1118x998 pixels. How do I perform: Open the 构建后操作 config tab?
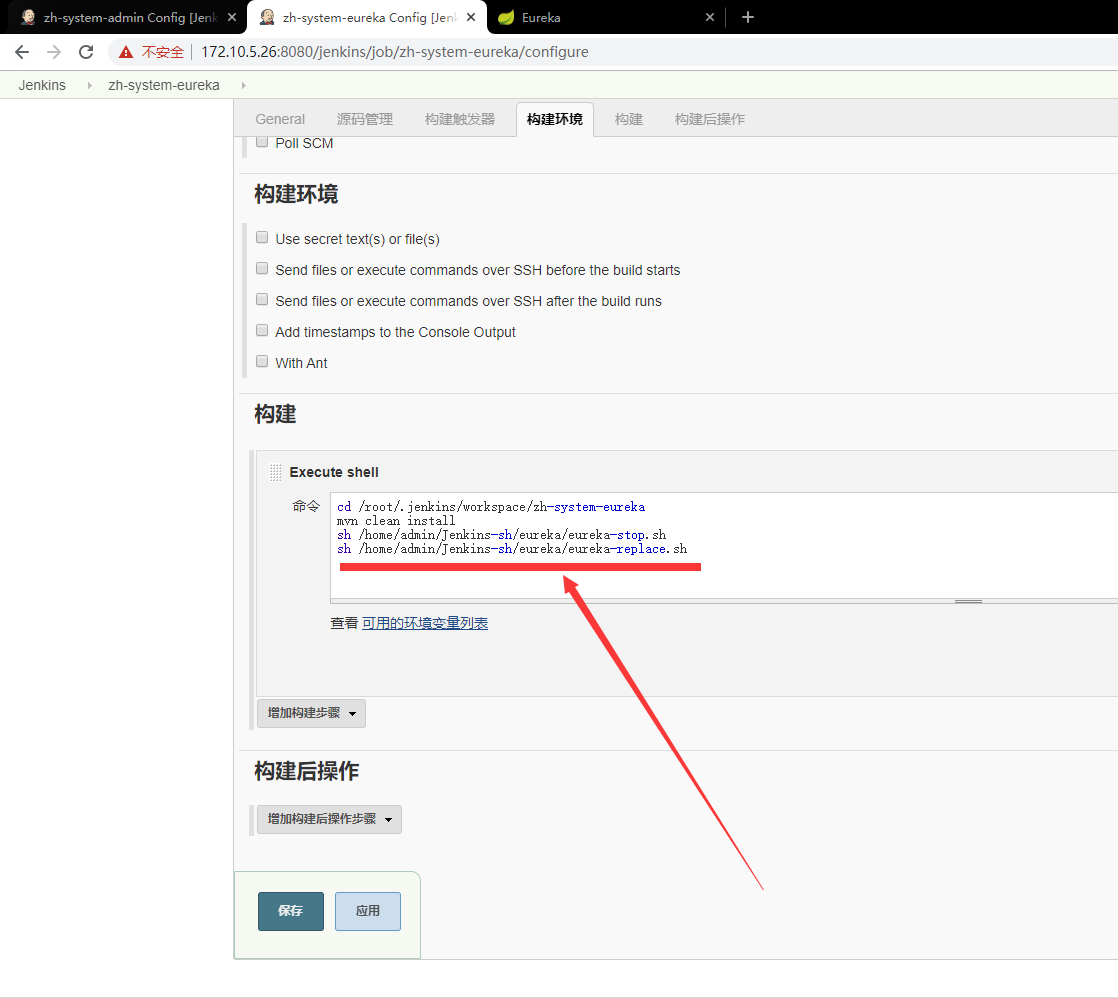709,119
